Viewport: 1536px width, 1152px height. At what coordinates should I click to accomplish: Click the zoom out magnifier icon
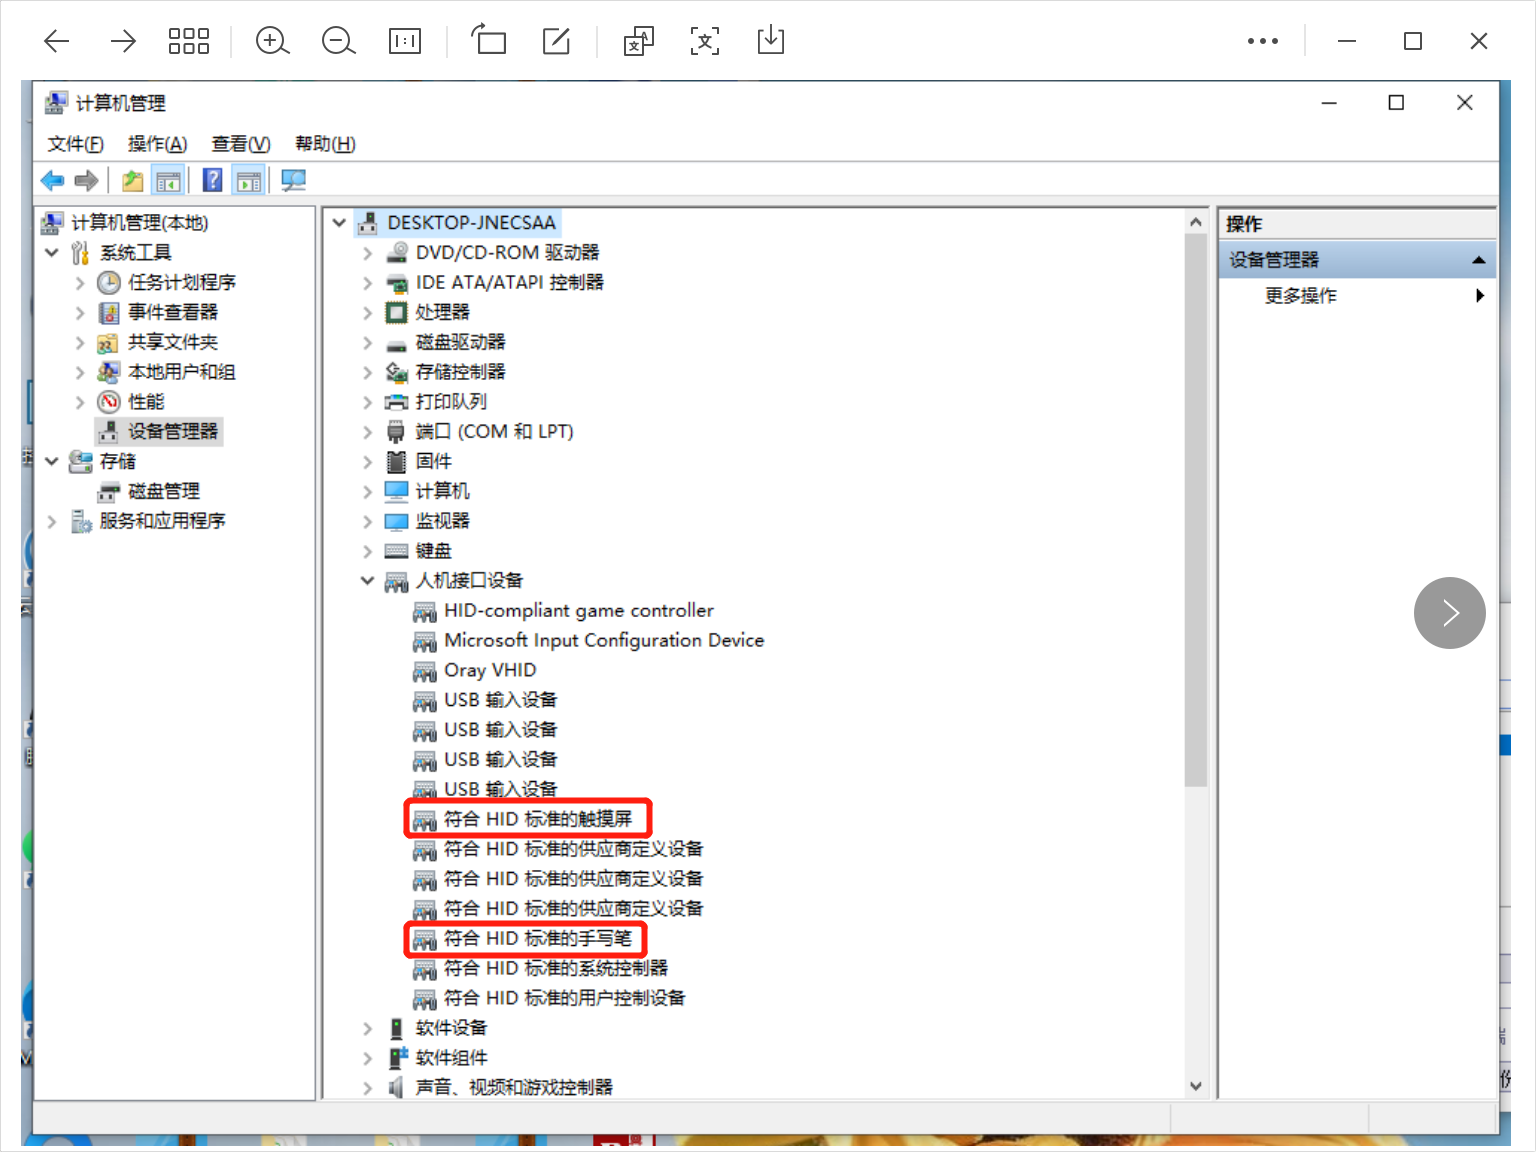(x=338, y=41)
